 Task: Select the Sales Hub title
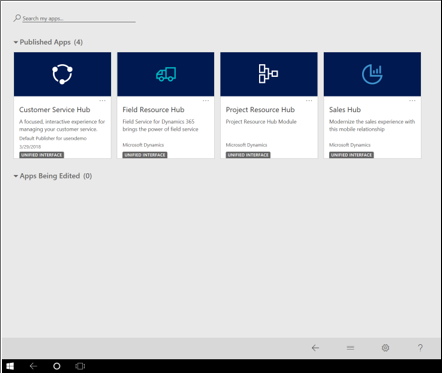point(345,110)
